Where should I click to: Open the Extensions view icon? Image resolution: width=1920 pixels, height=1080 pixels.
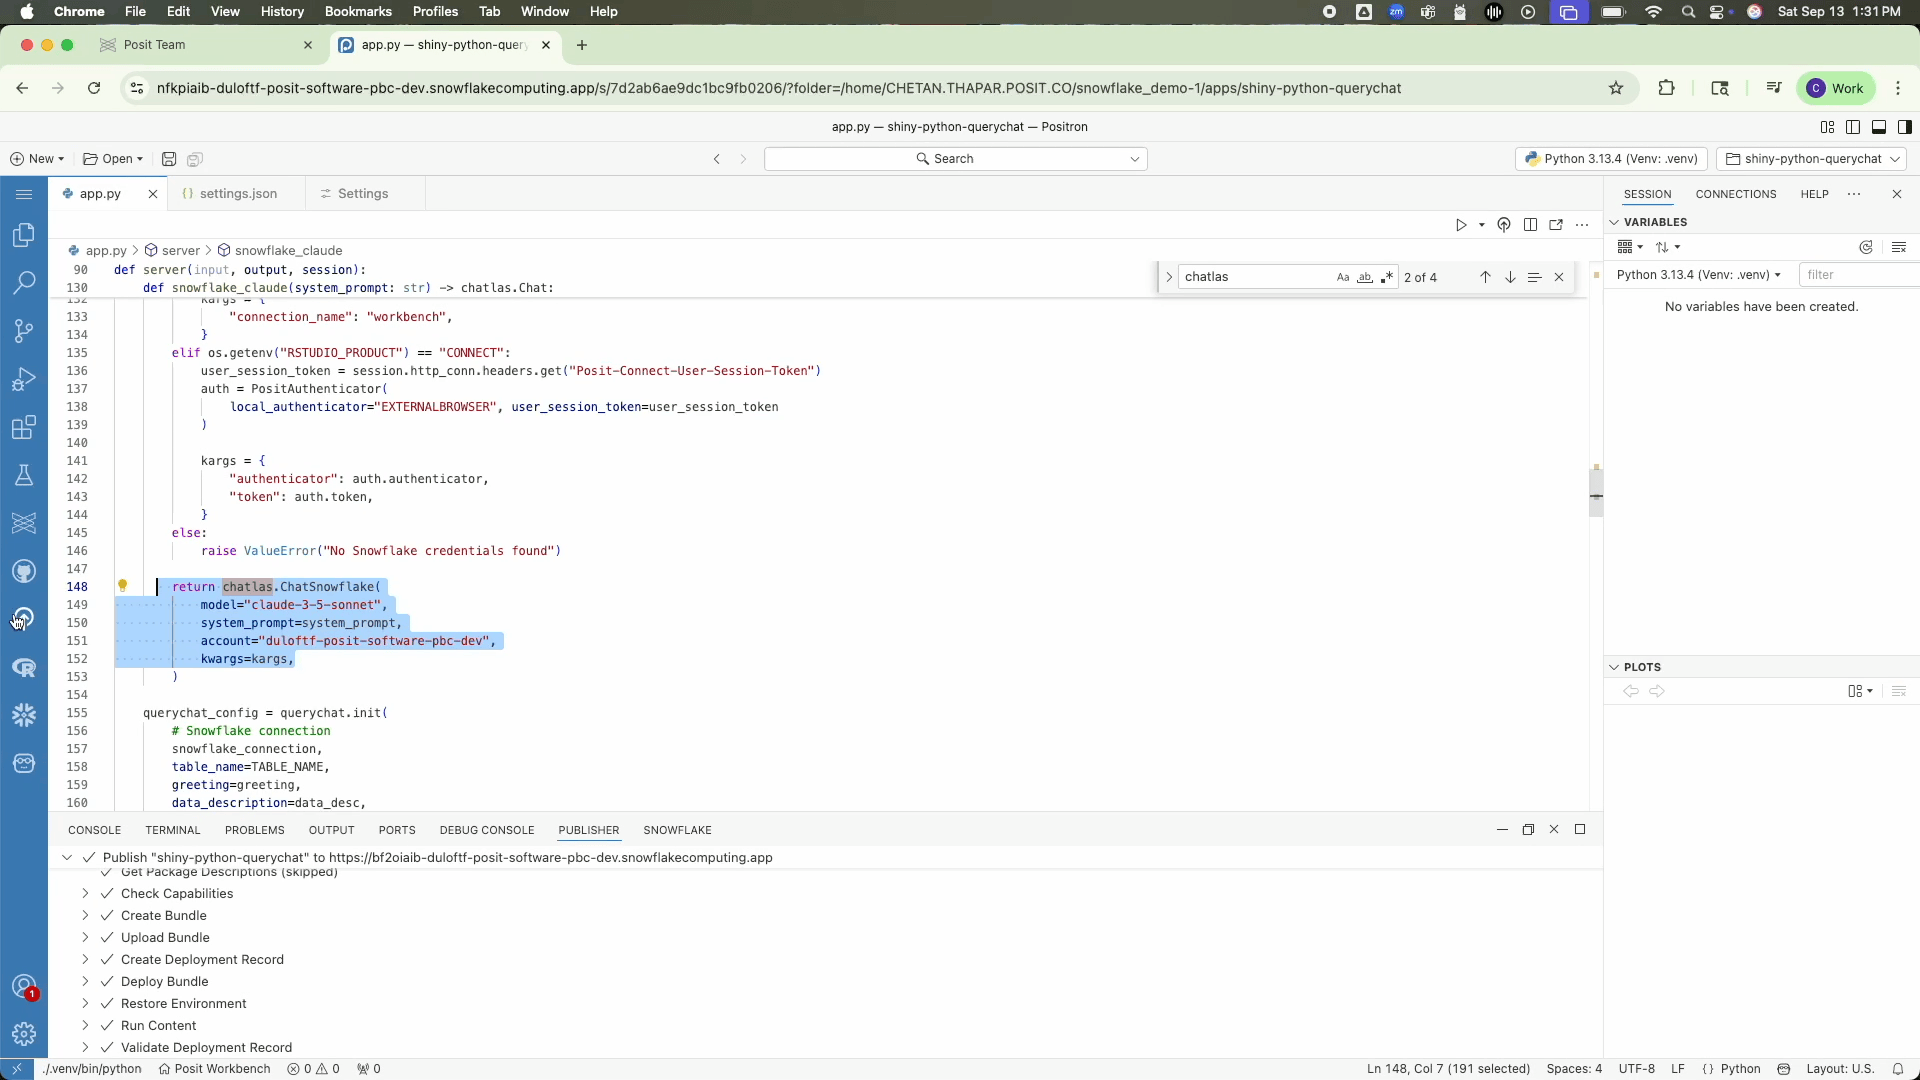(24, 428)
